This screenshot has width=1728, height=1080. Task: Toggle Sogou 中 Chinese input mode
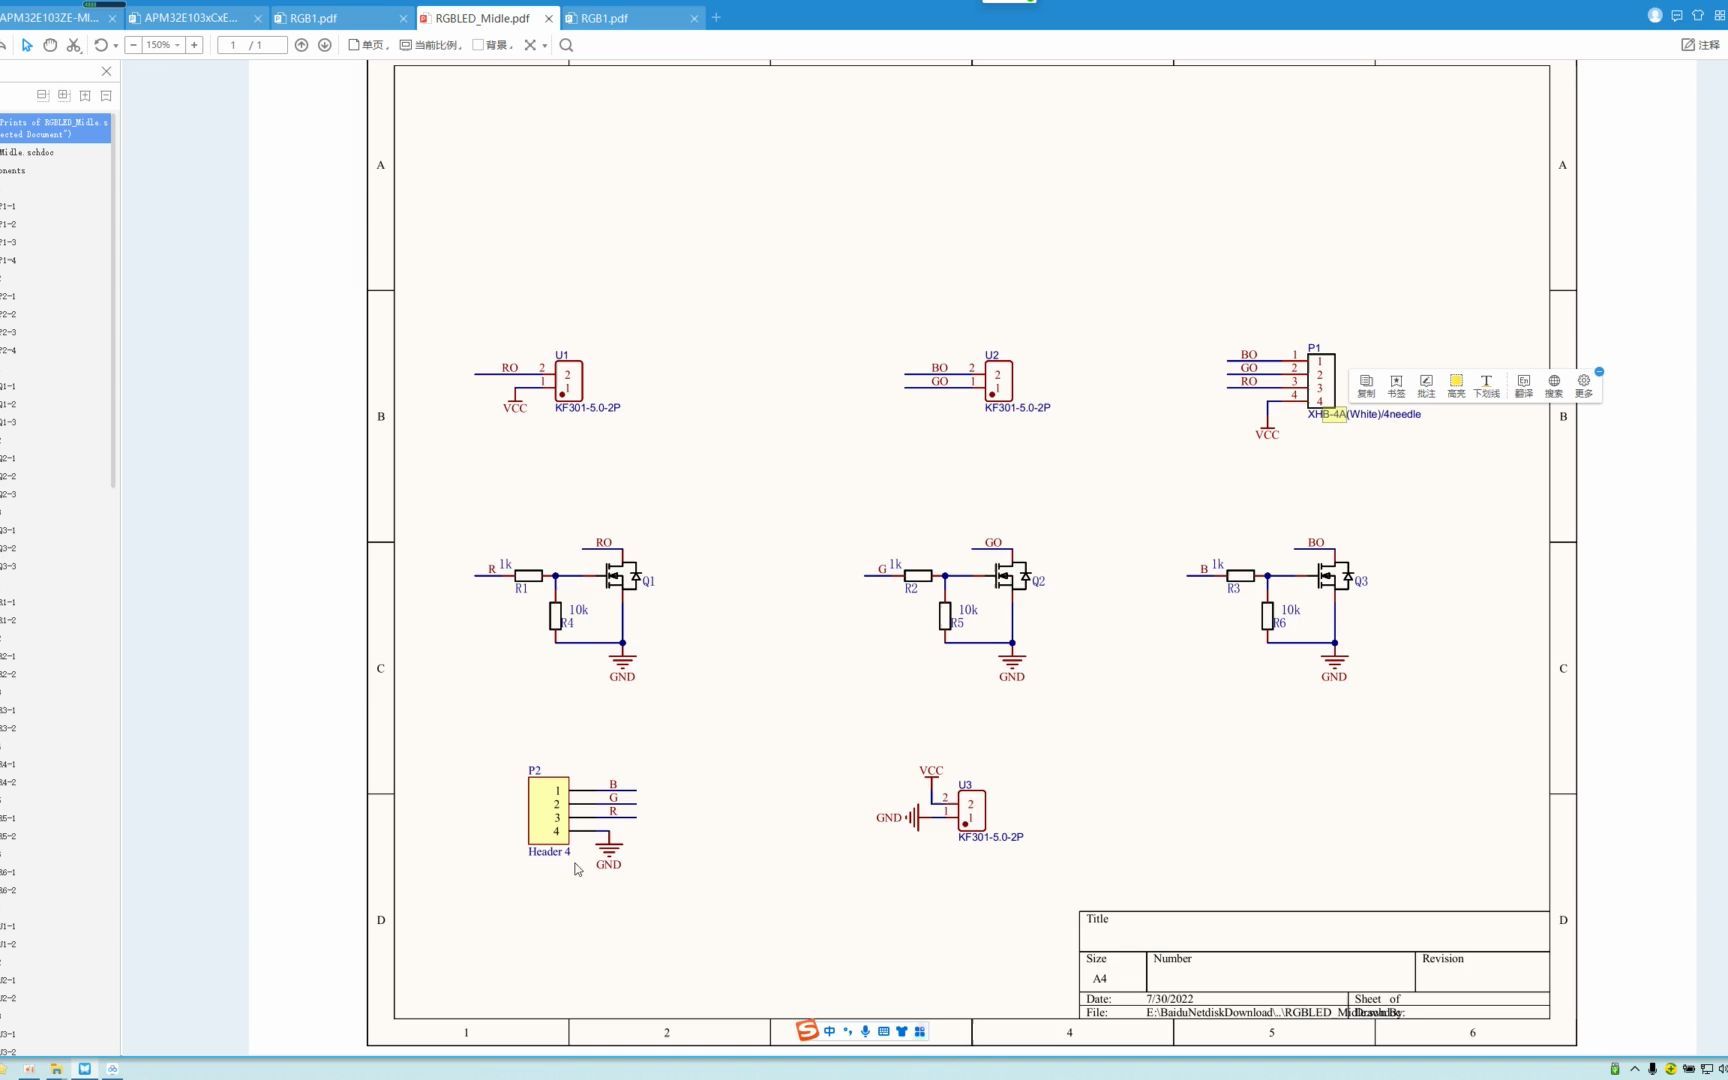[829, 1031]
